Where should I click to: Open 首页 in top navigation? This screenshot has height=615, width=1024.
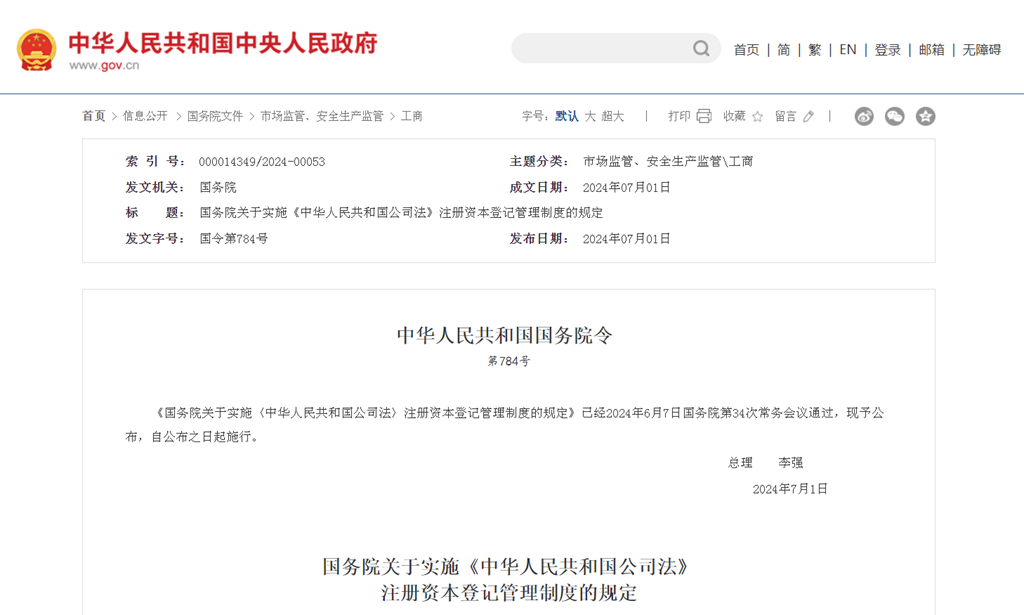click(x=746, y=50)
